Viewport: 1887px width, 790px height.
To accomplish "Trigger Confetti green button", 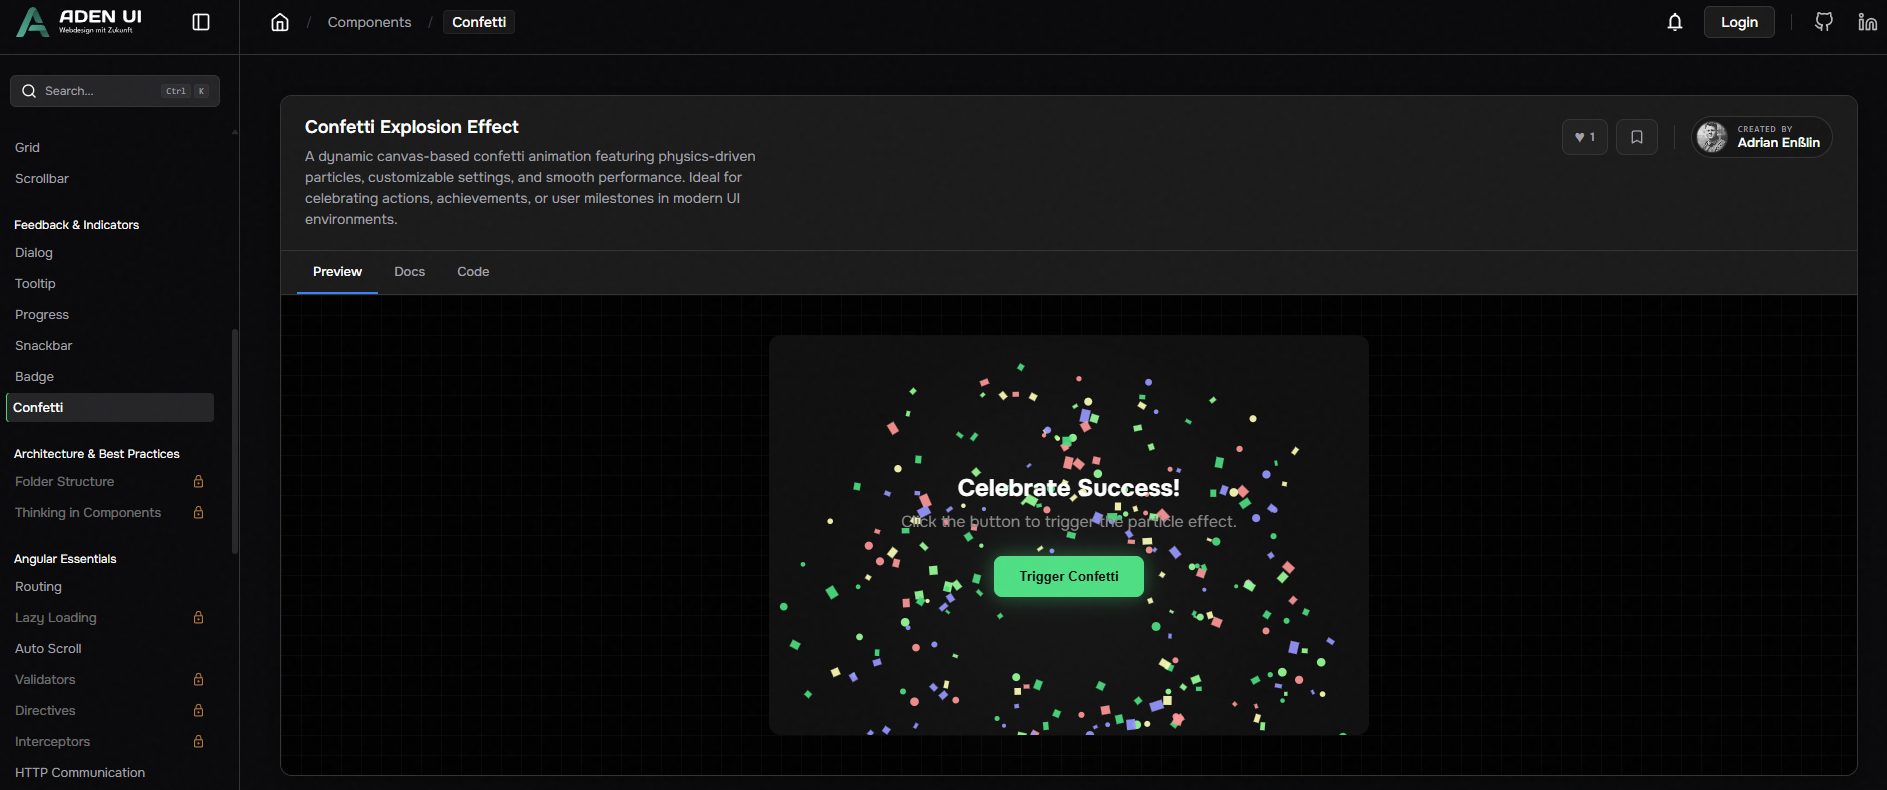I will coord(1068,577).
